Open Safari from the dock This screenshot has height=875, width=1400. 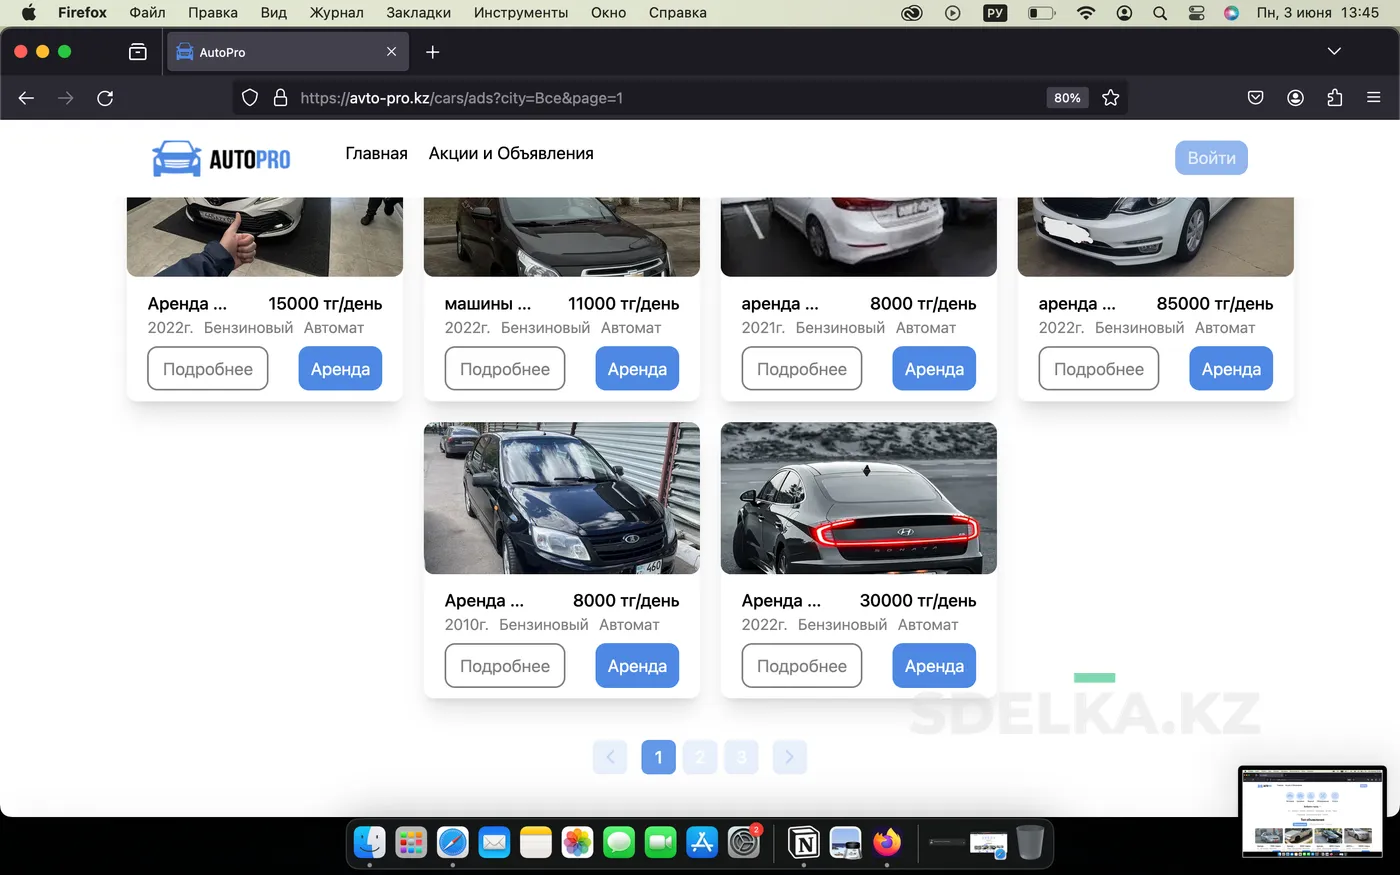[x=453, y=843]
